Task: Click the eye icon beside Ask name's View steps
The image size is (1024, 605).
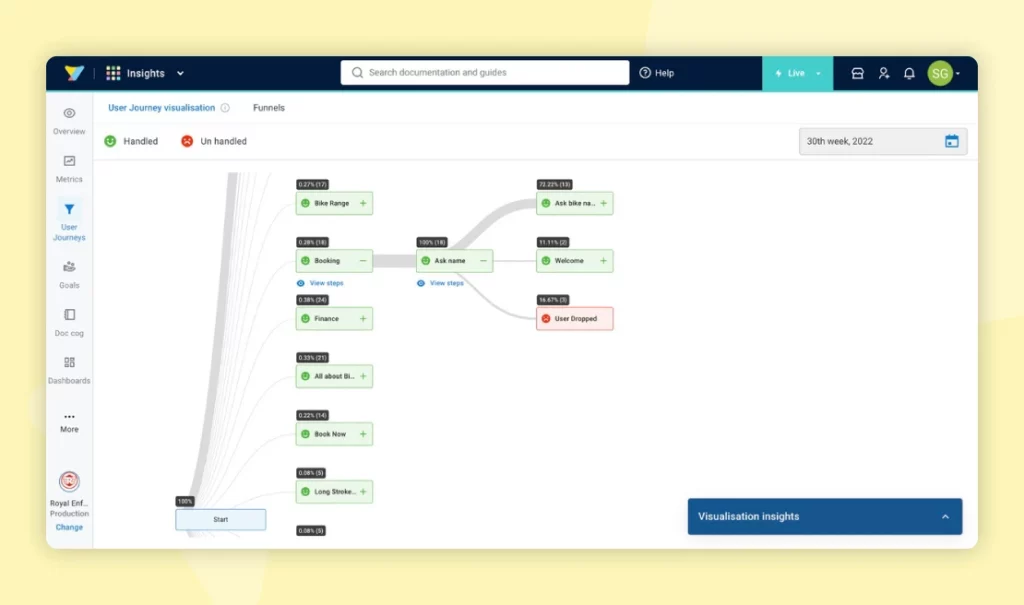Action: (x=421, y=284)
